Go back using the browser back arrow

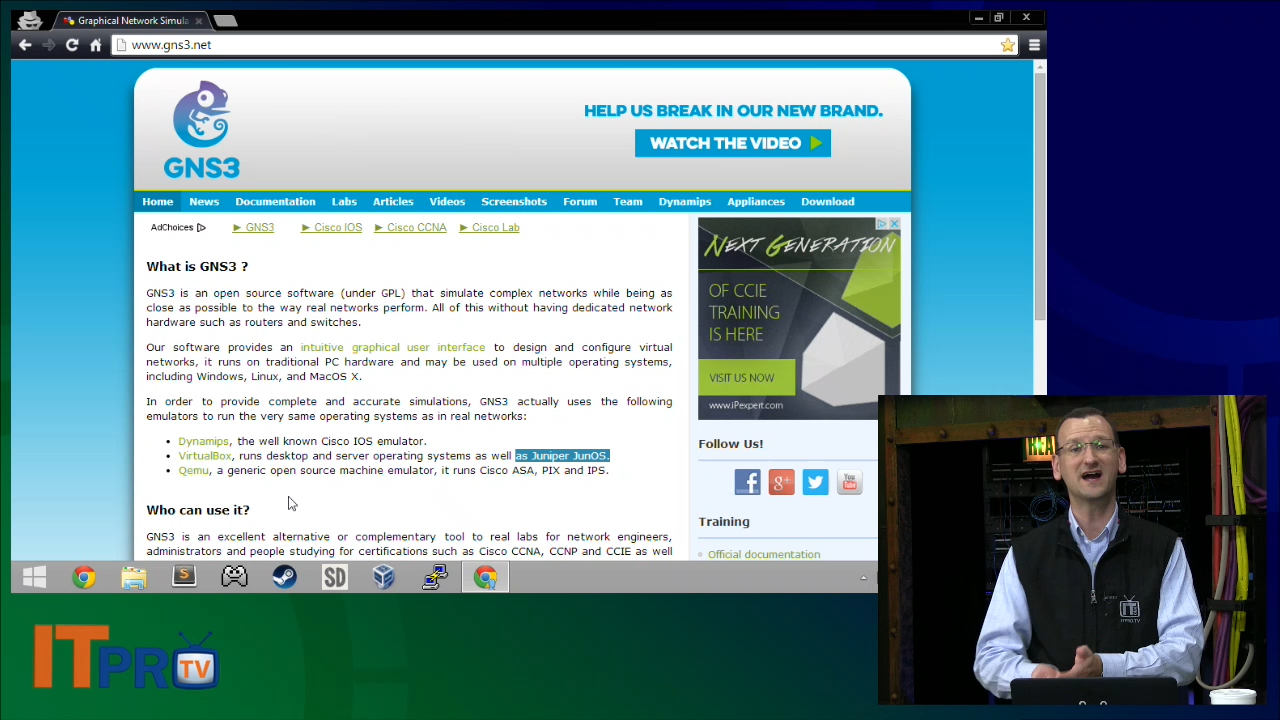(25, 45)
